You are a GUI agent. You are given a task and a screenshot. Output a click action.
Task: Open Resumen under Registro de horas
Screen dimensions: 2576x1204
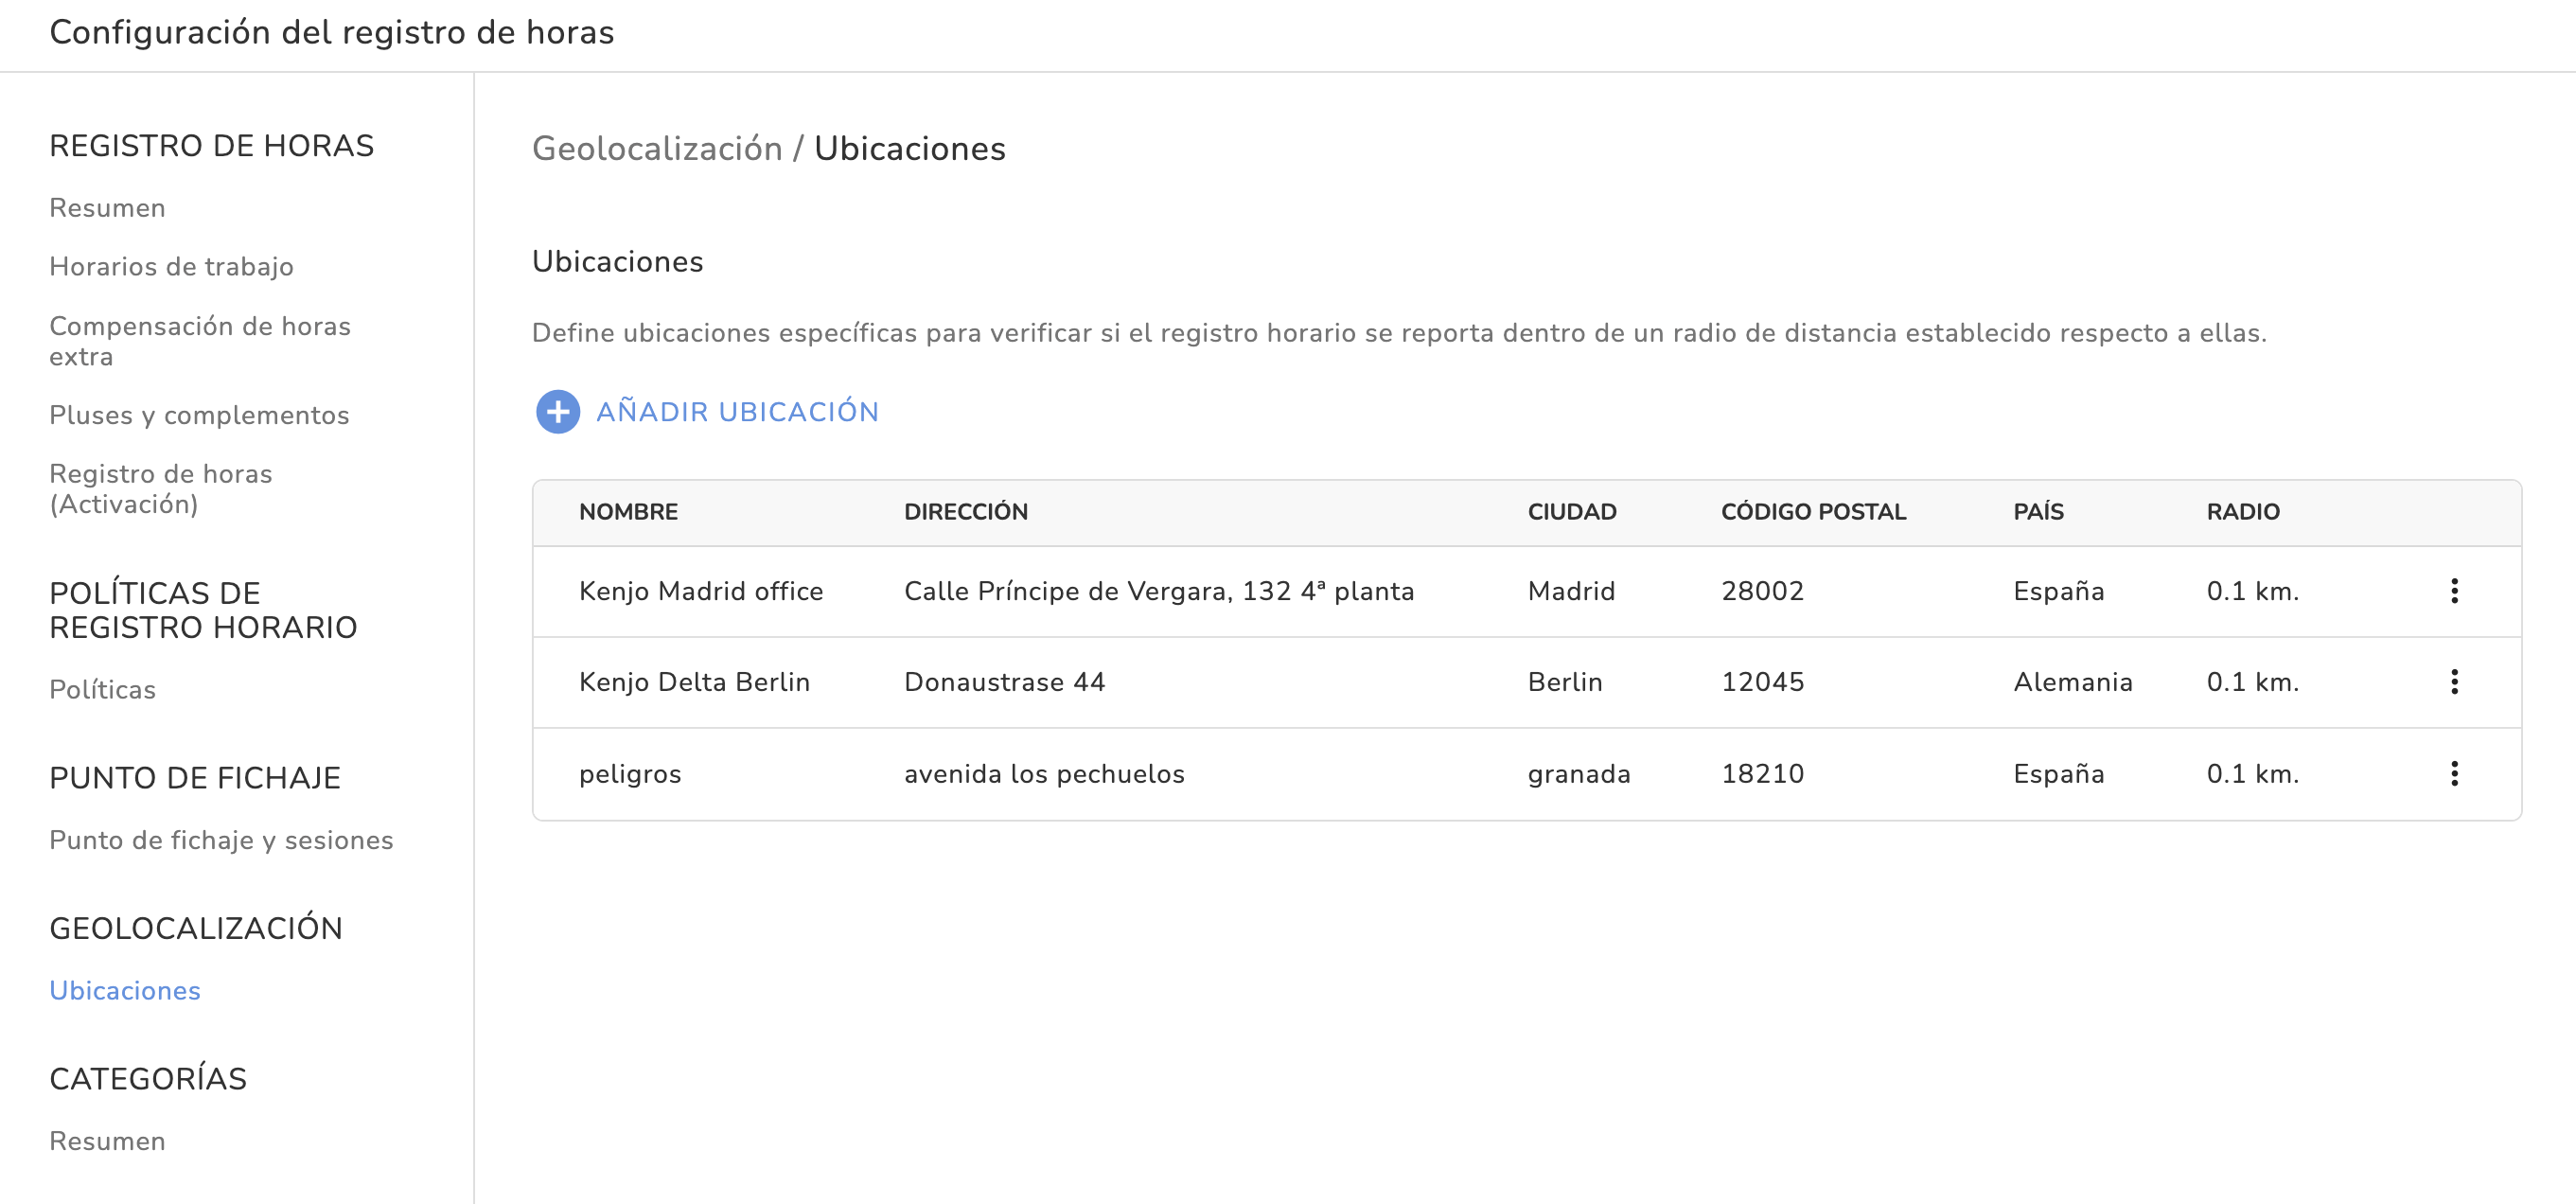pos(107,208)
